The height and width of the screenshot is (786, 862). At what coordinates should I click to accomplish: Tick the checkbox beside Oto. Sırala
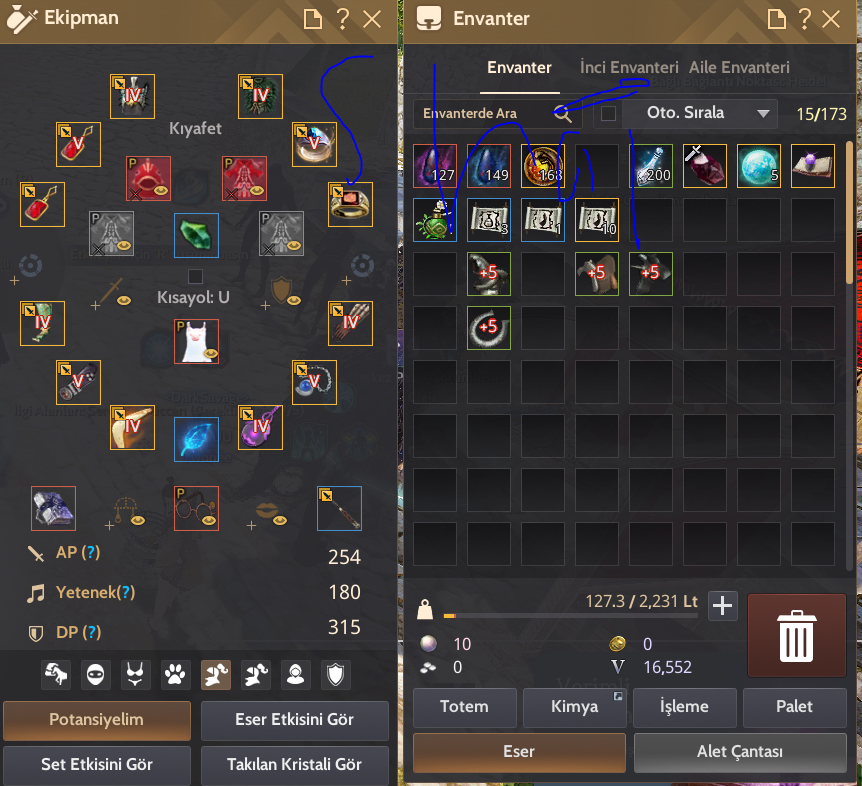[x=608, y=113]
